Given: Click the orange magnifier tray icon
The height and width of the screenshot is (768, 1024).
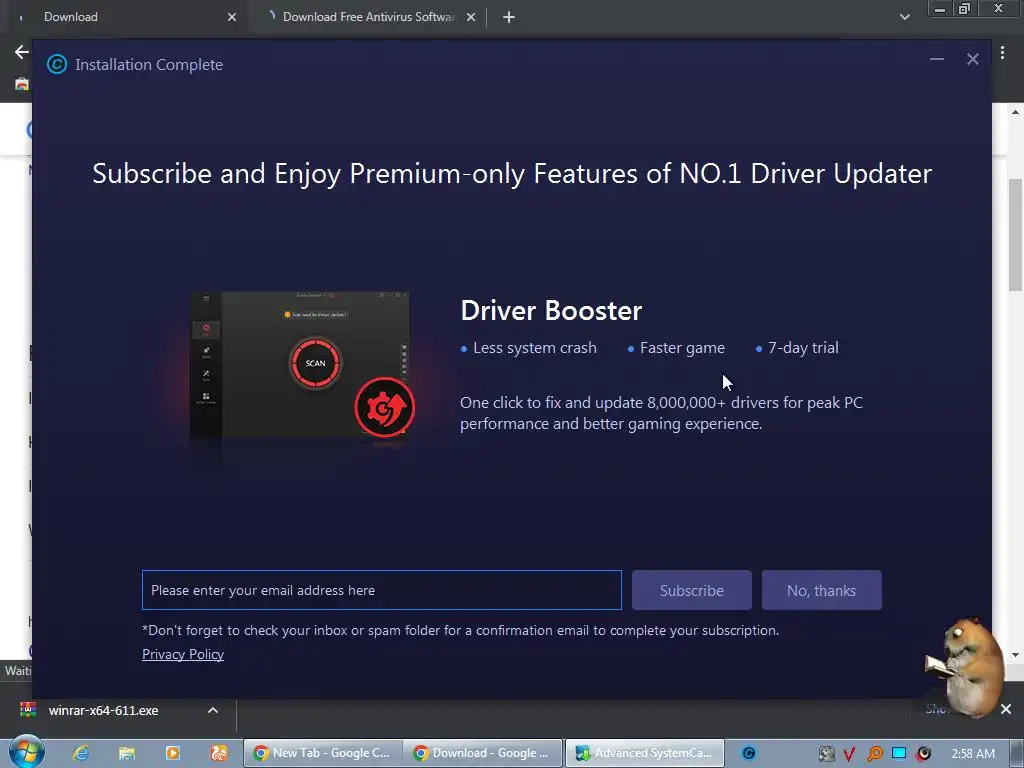Looking at the screenshot, I should 874,754.
